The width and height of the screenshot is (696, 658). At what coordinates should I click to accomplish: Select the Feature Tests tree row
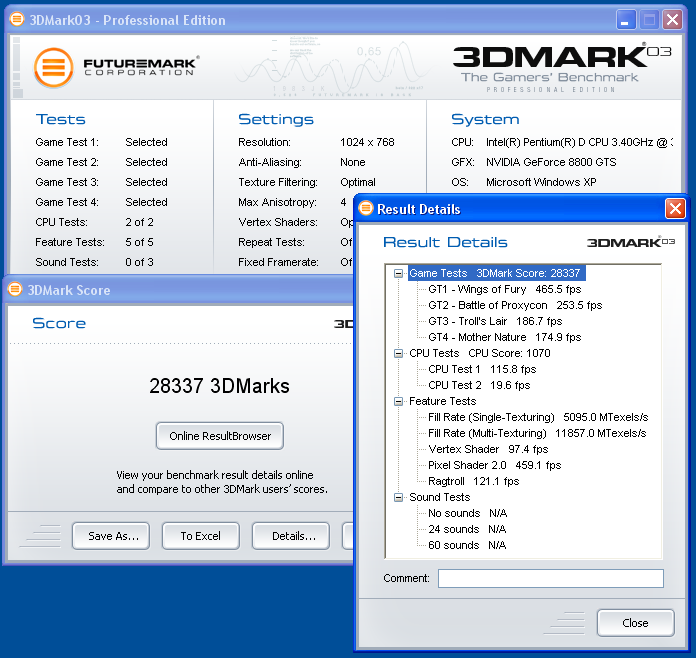(442, 401)
